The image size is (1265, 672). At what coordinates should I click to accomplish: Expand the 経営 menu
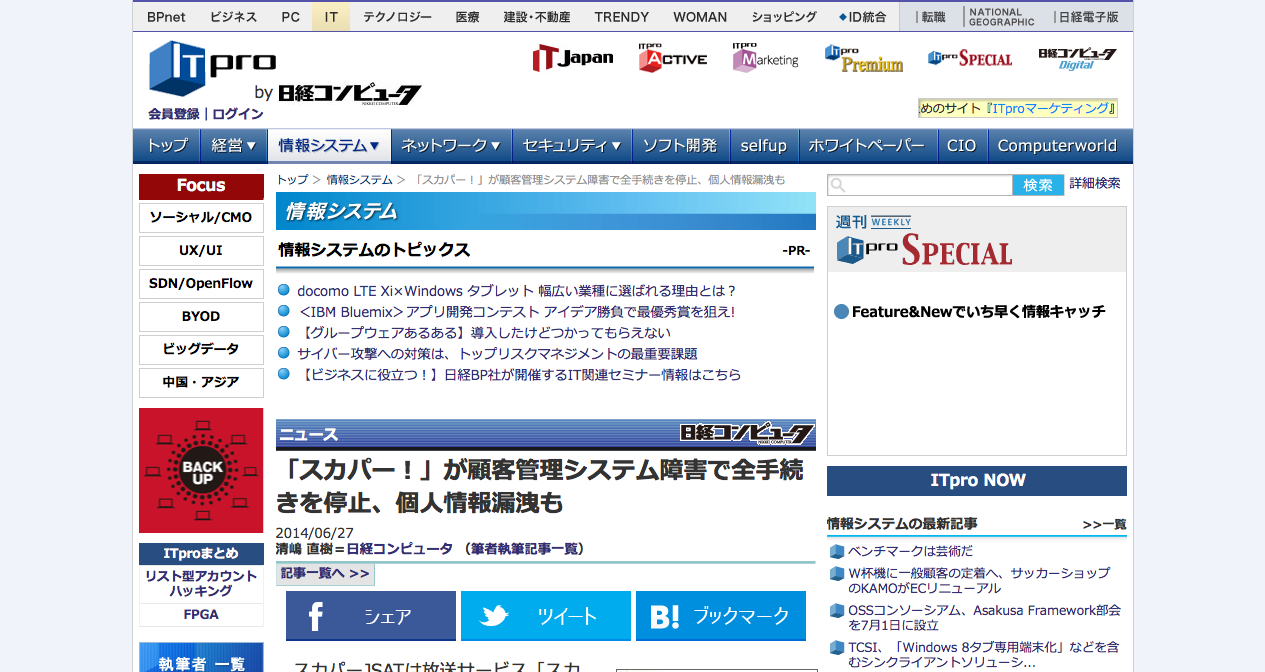click(x=233, y=146)
